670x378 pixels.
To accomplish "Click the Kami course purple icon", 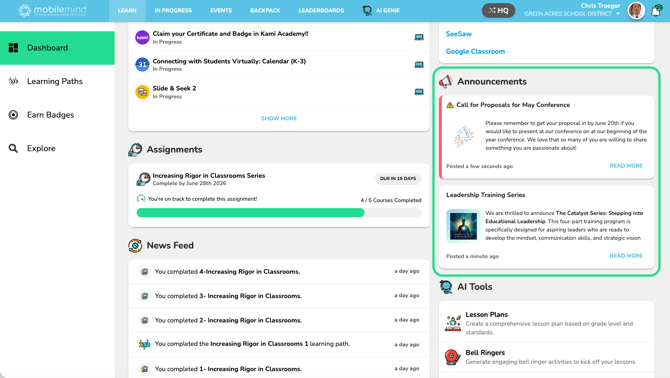I will pos(142,37).
